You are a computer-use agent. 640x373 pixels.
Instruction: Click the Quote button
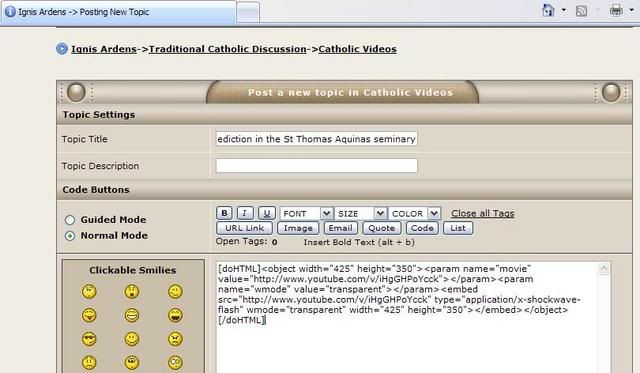point(382,228)
